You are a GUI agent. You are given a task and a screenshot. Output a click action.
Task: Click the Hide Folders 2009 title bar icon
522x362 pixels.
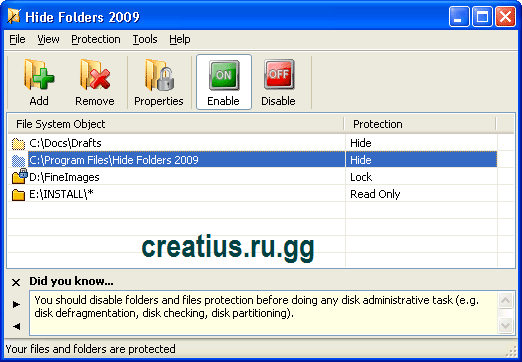pyautogui.click(x=14, y=17)
